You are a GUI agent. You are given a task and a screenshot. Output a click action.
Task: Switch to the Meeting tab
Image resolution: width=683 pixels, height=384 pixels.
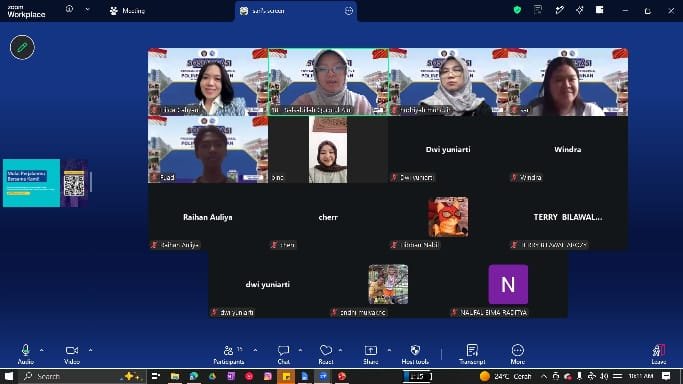127,11
